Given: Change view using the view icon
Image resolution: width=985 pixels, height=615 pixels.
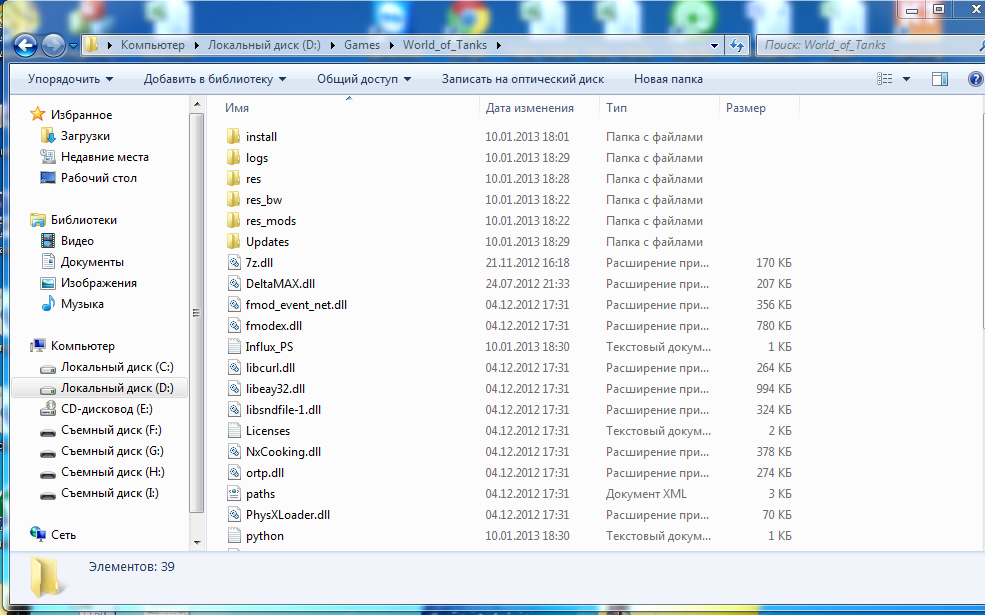Looking at the screenshot, I should click(884, 79).
